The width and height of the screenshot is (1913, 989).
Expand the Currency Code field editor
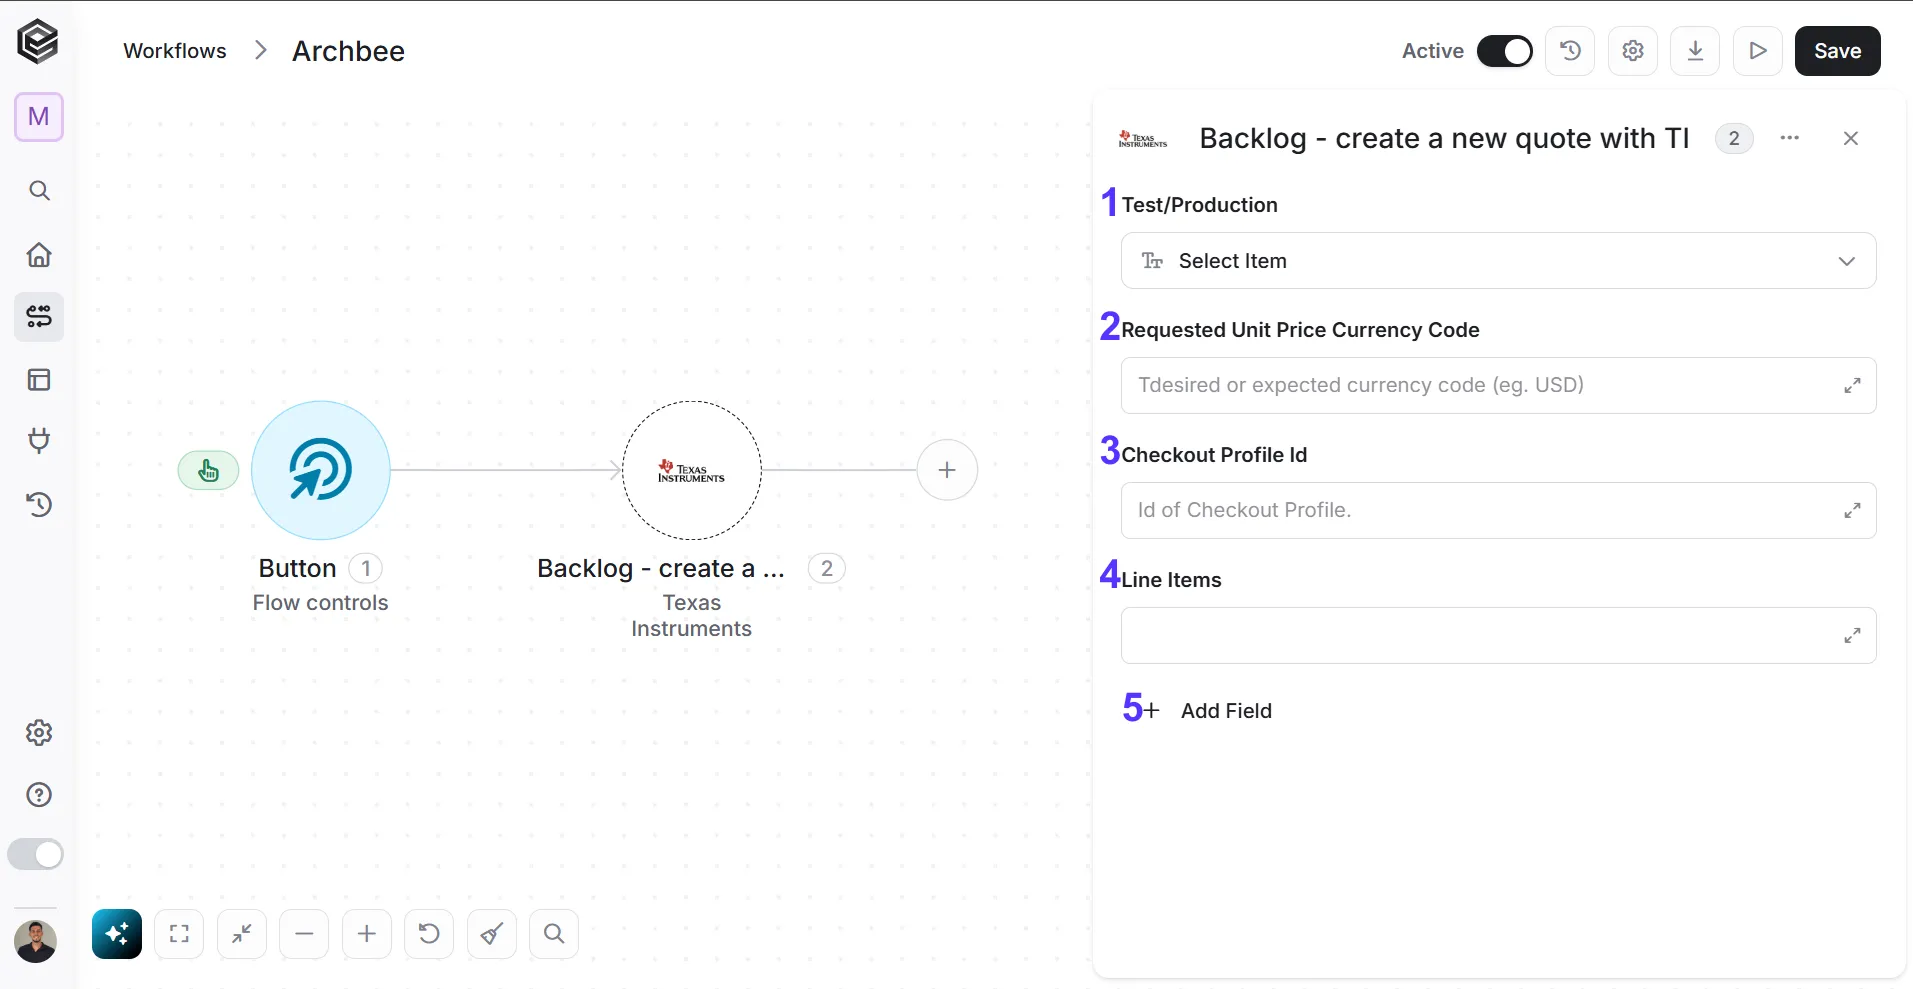[1852, 385]
